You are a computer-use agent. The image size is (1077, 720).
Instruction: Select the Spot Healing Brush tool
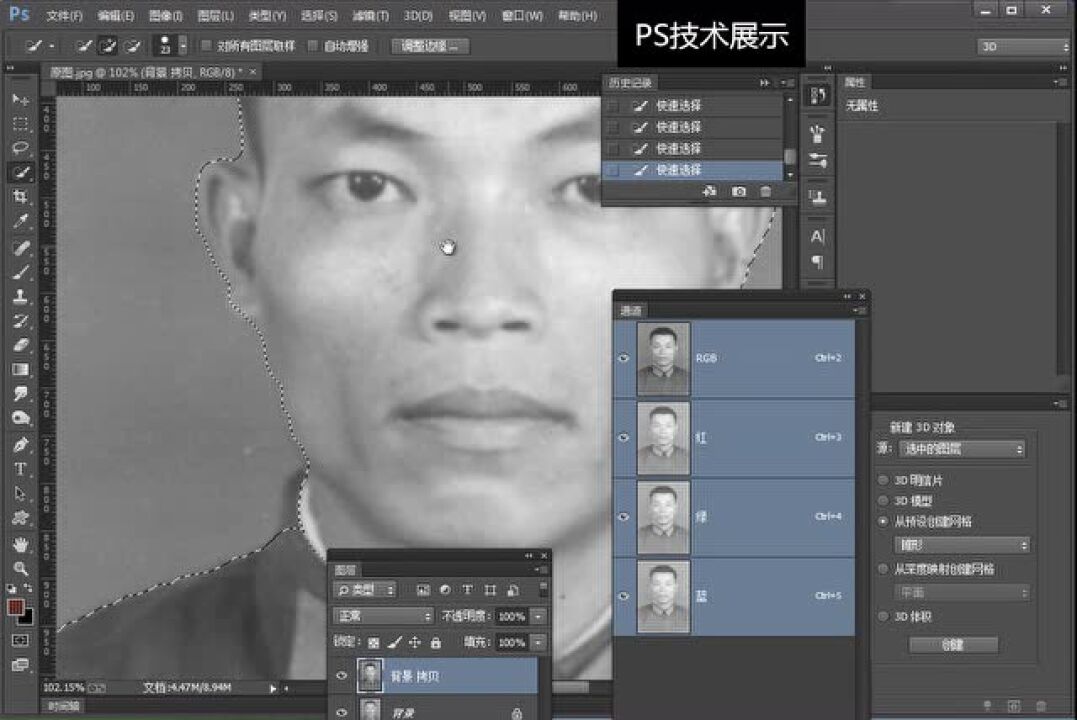(x=21, y=247)
